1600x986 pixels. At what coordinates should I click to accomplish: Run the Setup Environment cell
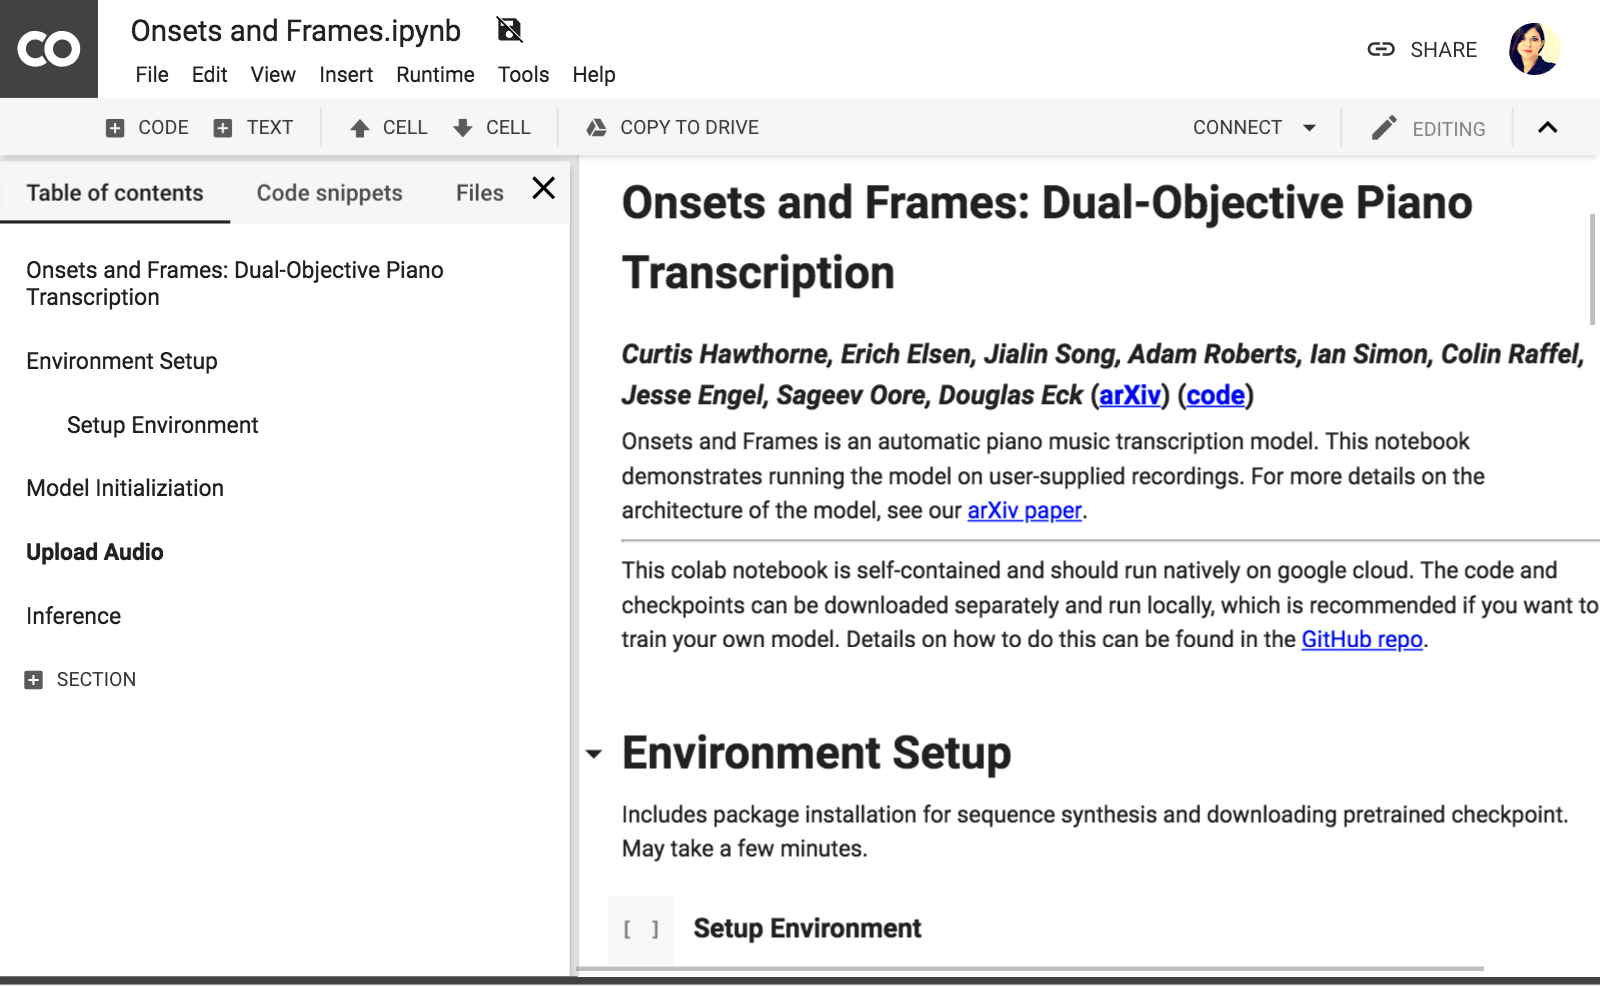(x=641, y=930)
